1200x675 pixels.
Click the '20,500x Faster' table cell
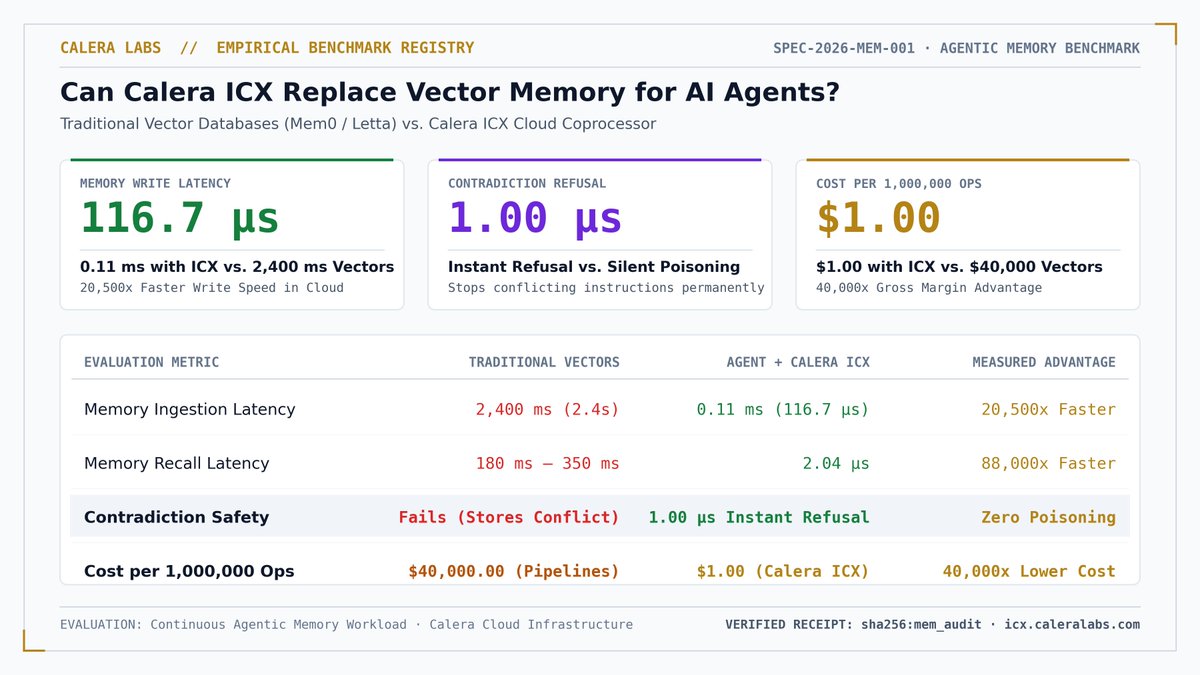tap(1049, 409)
